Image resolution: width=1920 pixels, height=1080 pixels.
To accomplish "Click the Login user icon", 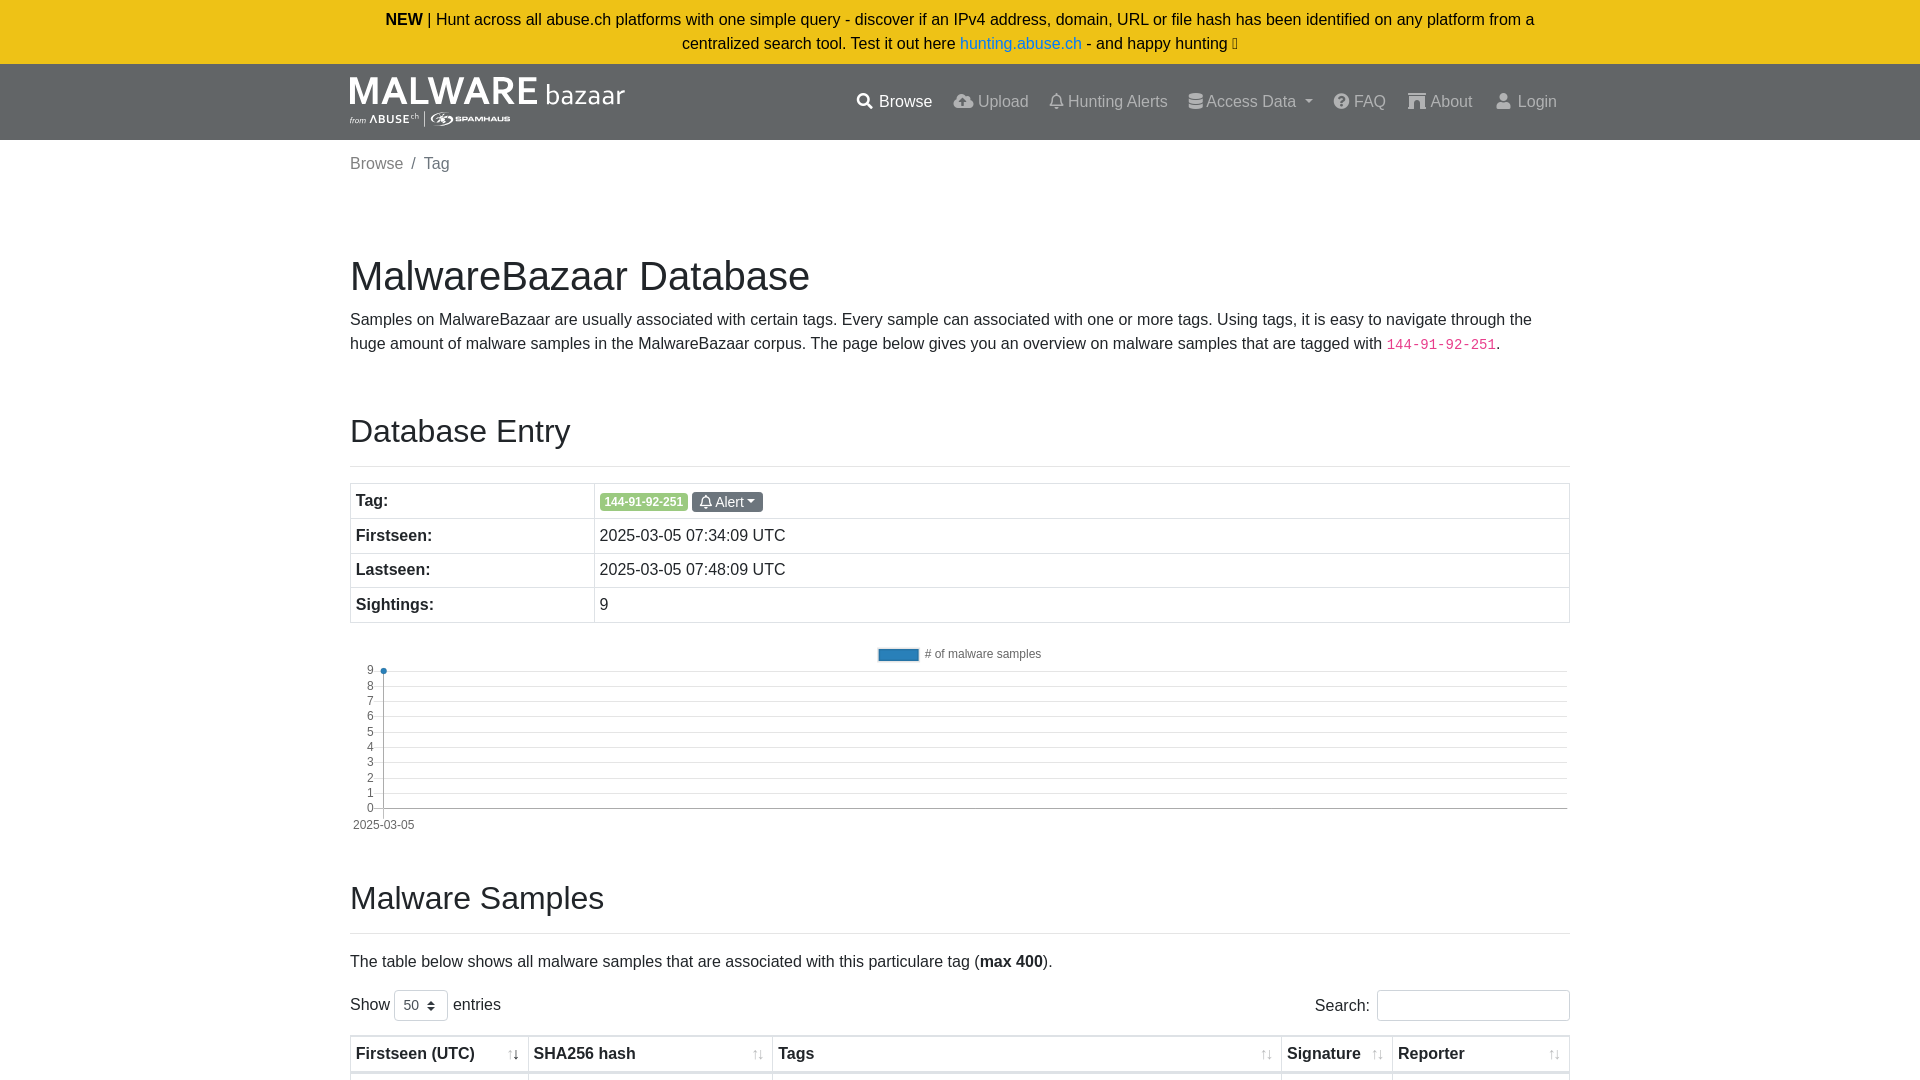I will [1503, 102].
